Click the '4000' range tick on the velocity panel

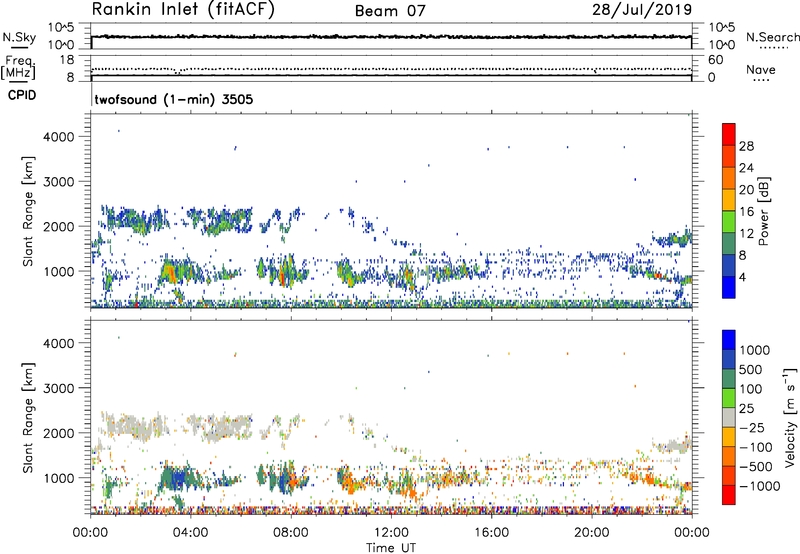(x=58, y=343)
